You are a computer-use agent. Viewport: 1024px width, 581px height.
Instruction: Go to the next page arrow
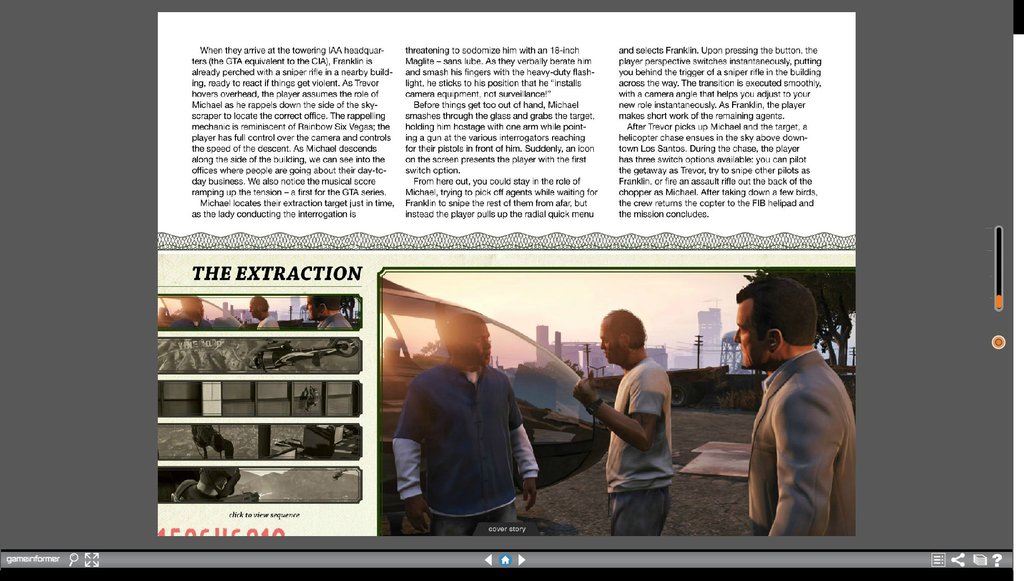tap(521, 560)
